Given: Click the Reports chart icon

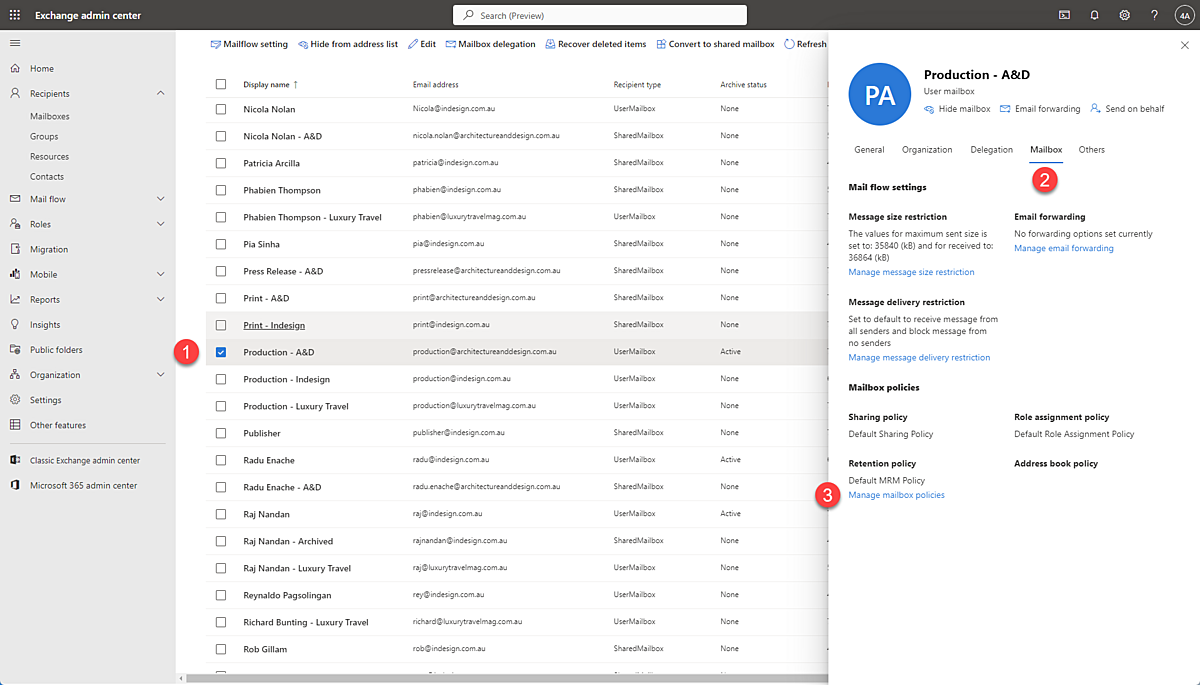Looking at the screenshot, I should pyautogui.click(x=15, y=299).
